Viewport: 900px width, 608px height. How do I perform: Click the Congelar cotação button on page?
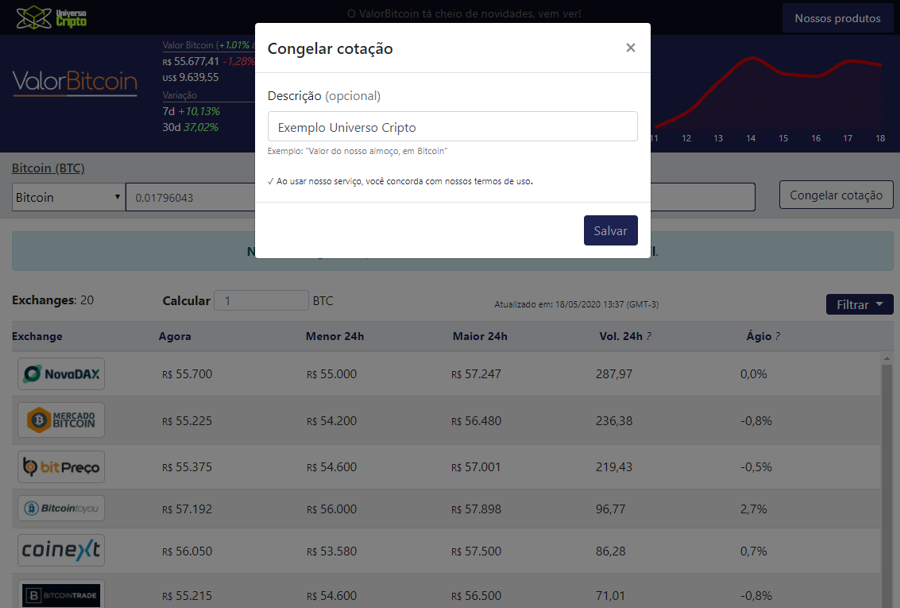click(836, 195)
